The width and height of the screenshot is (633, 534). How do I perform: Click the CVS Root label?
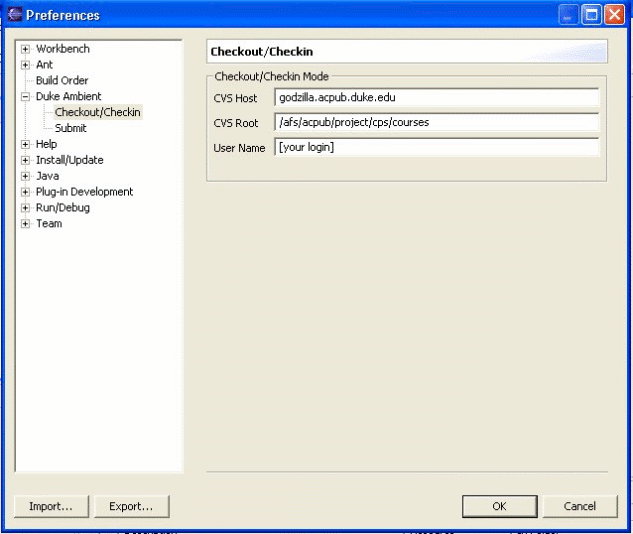pyautogui.click(x=235, y=123)
